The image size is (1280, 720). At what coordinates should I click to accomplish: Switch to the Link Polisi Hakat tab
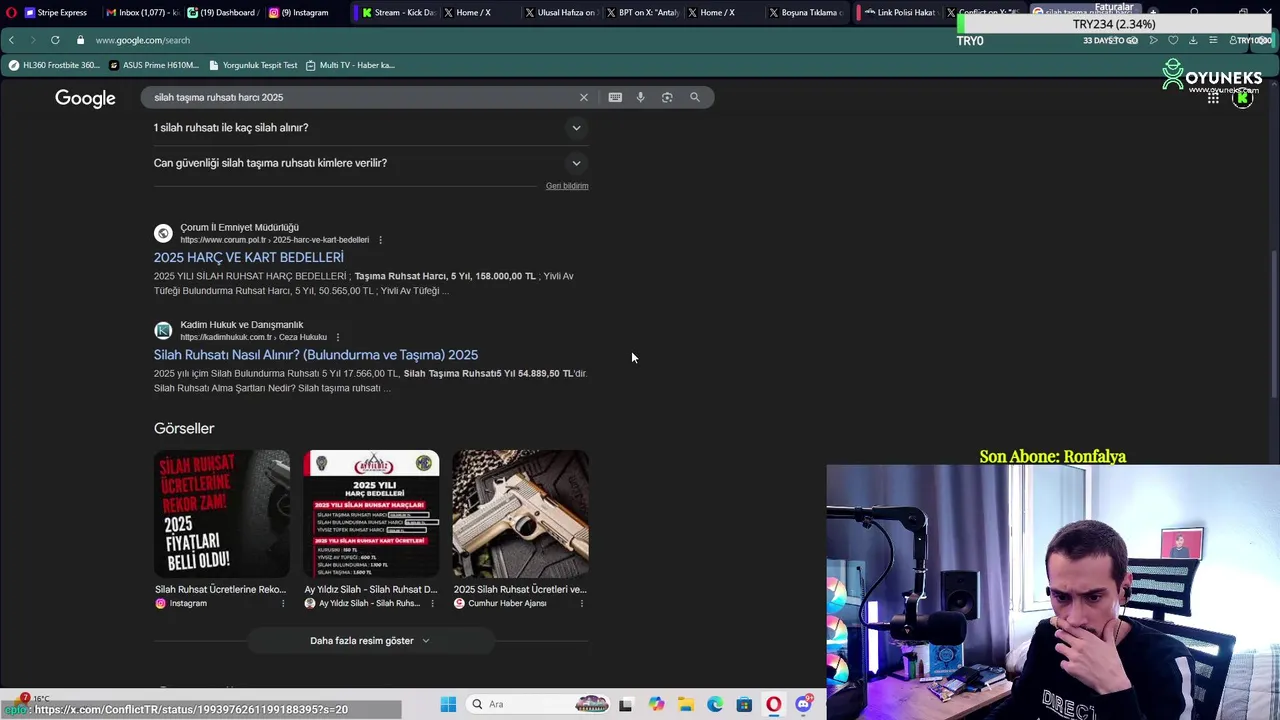point(896,13)
